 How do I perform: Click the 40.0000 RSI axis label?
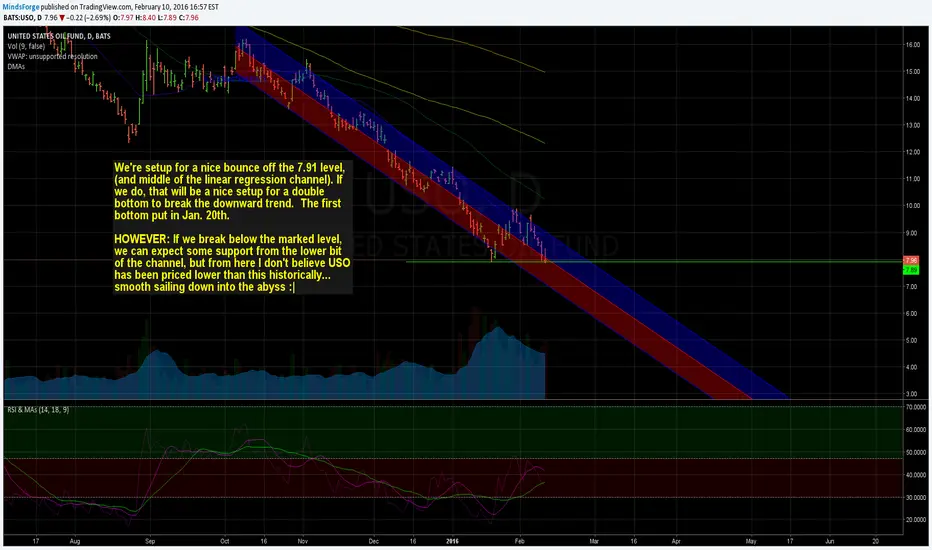click(x=915, y=475)
